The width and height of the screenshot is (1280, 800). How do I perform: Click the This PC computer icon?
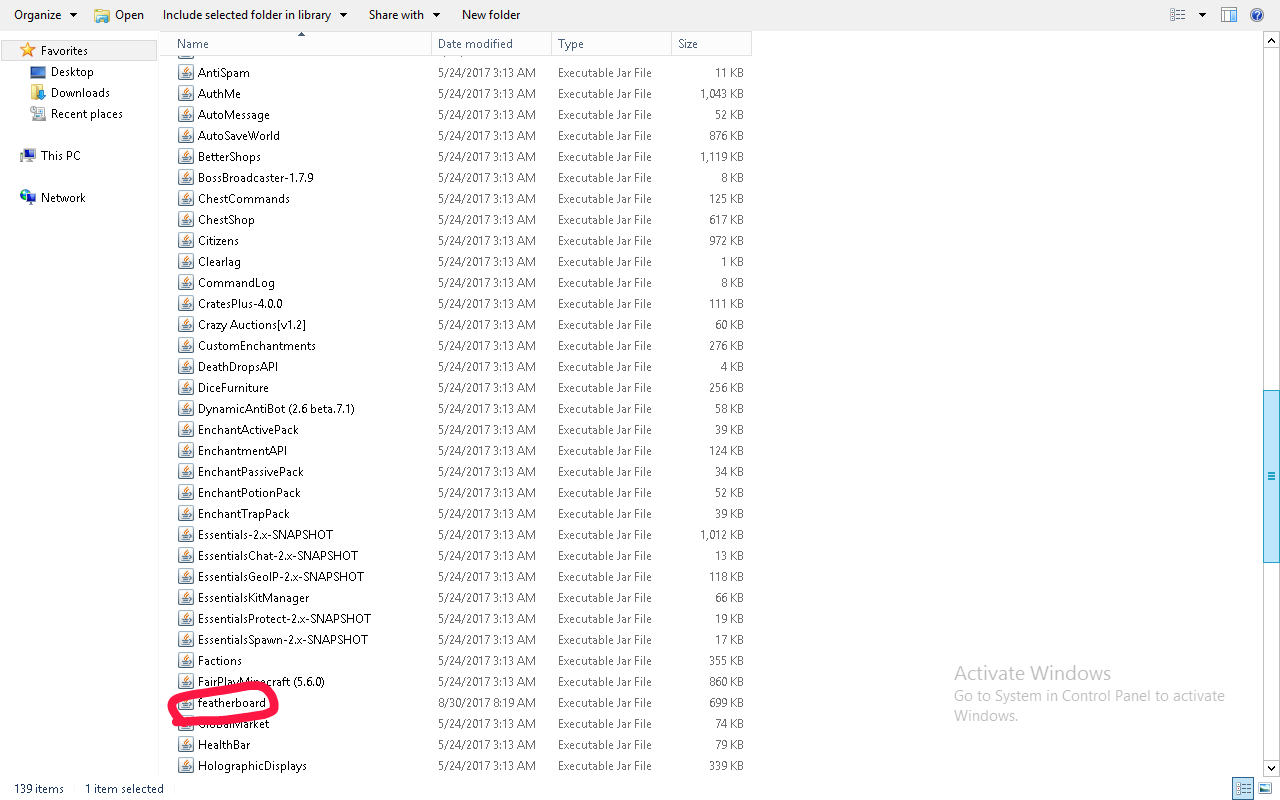tap(28, 156)
